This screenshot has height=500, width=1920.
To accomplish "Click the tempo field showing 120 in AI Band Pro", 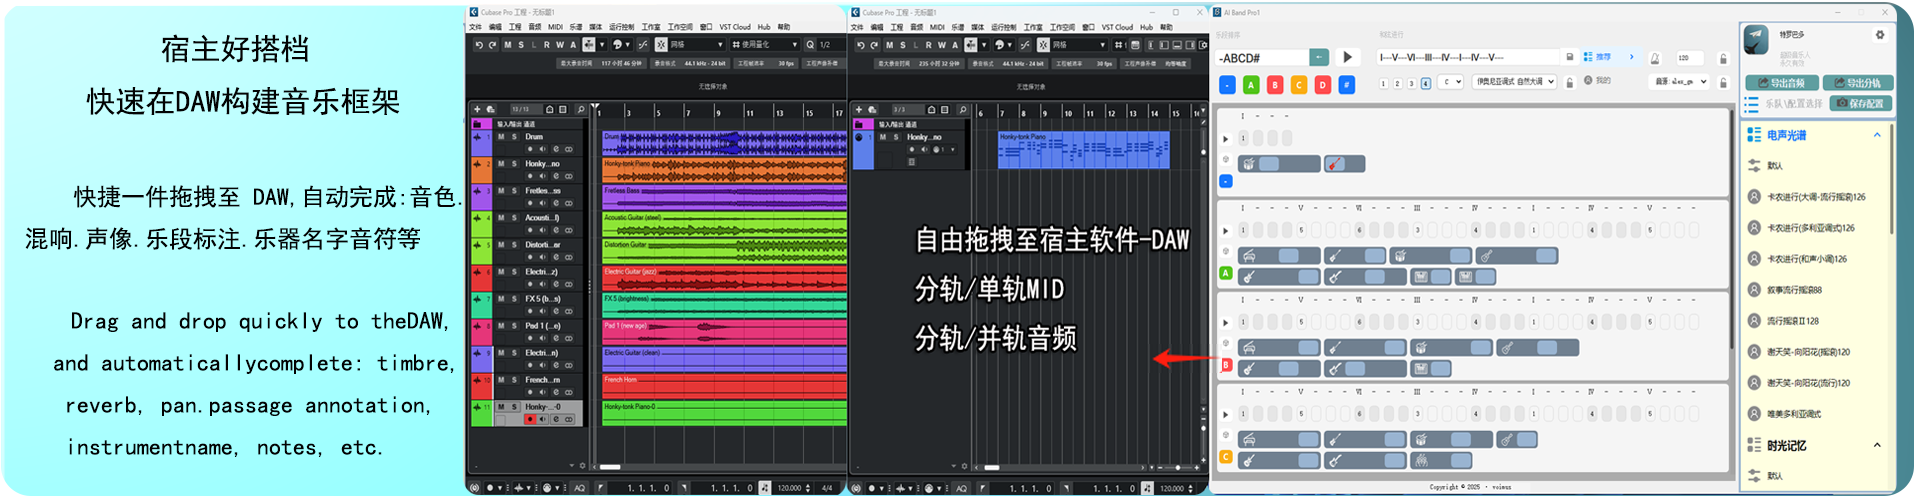I will 1690,58.
